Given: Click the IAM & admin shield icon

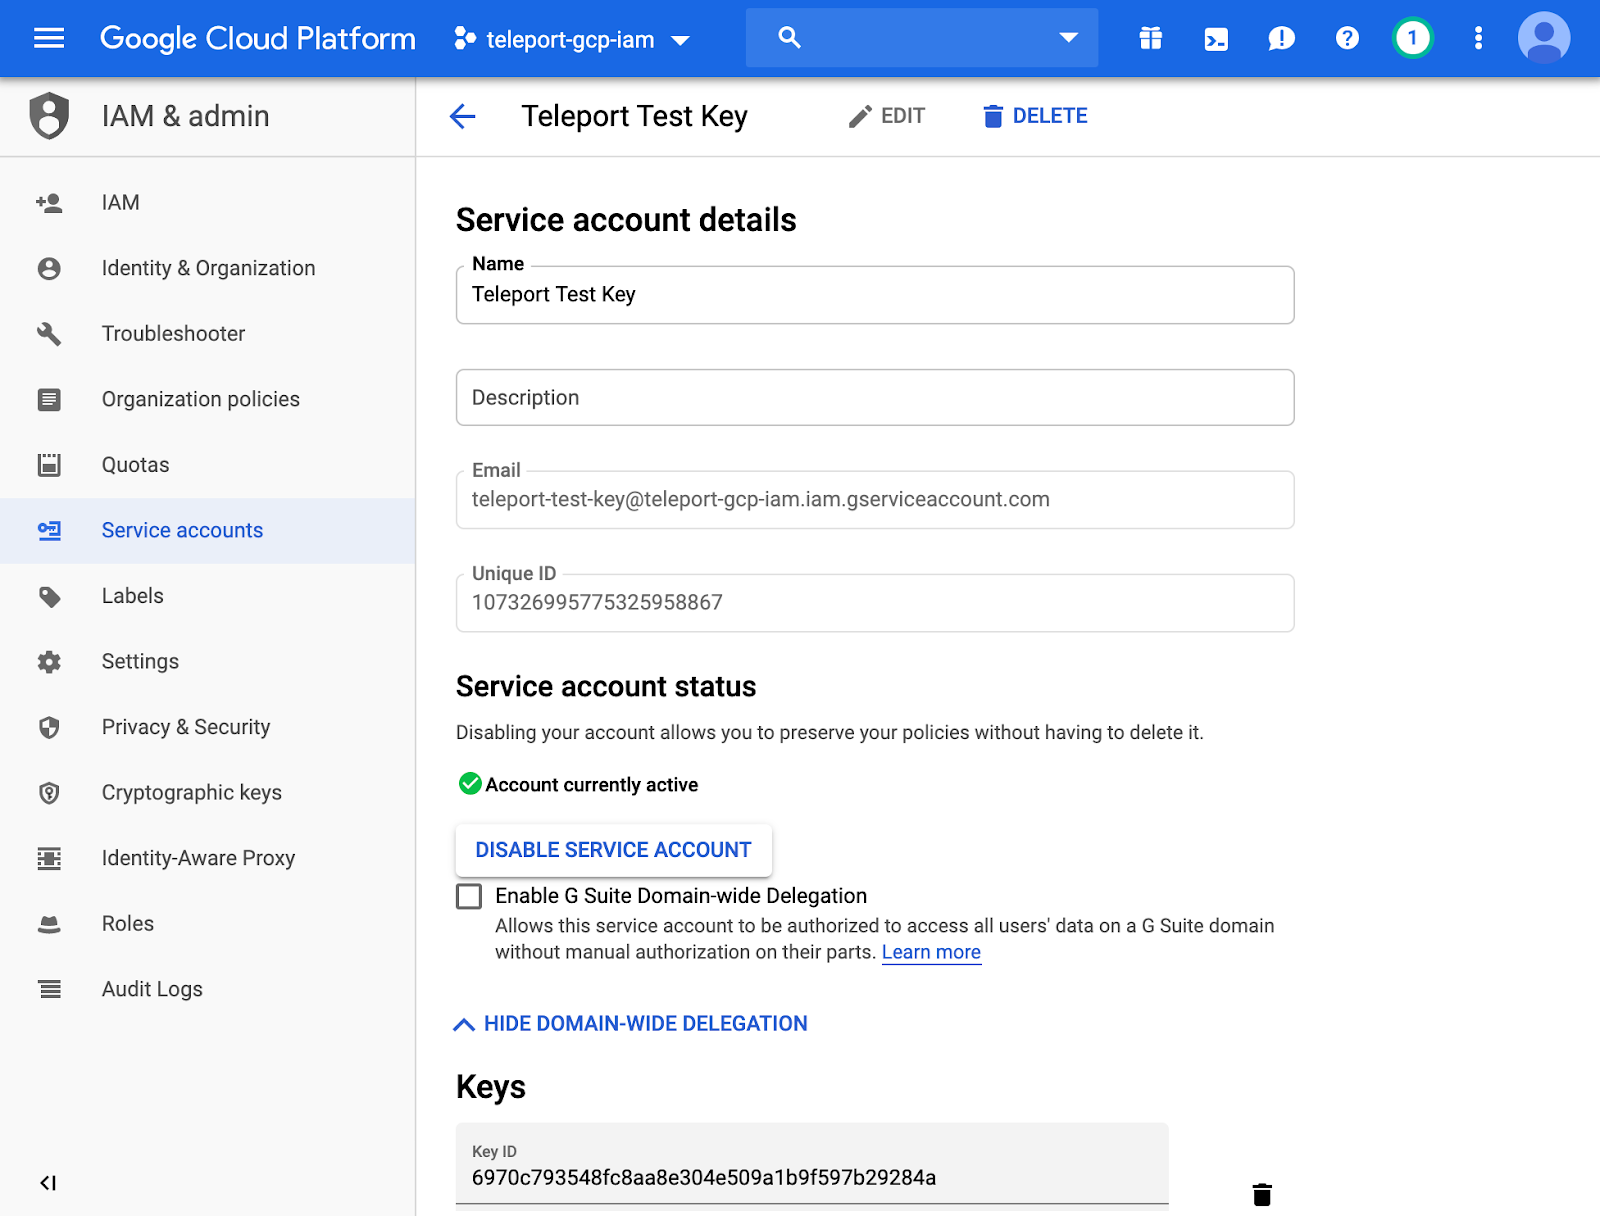Looking at the screenshot, I should click(49, 116).
